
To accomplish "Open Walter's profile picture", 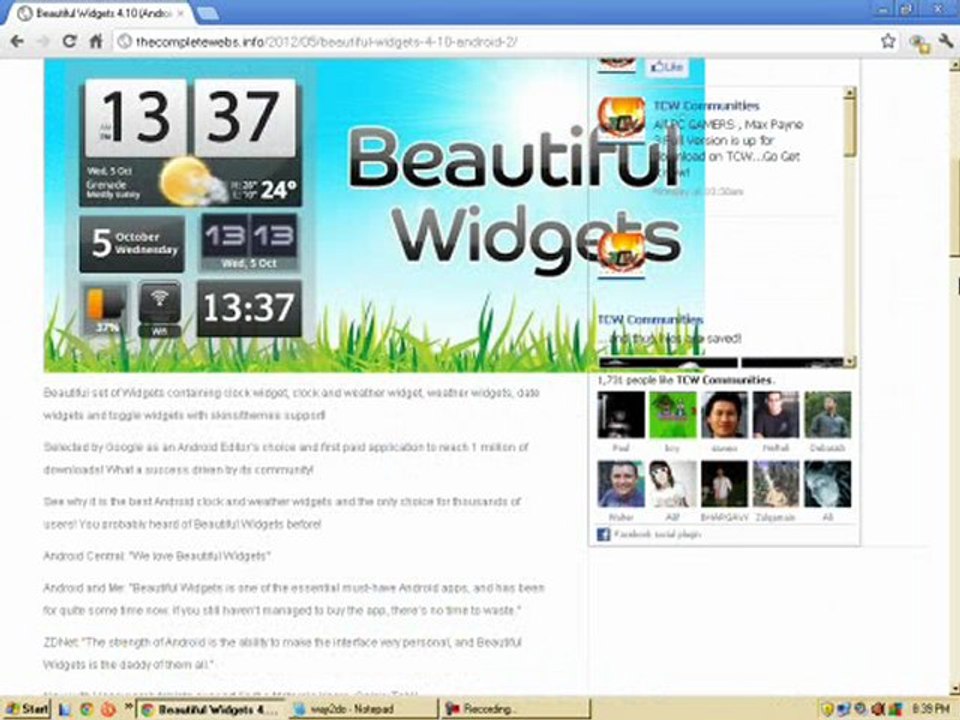I will 621,484.
